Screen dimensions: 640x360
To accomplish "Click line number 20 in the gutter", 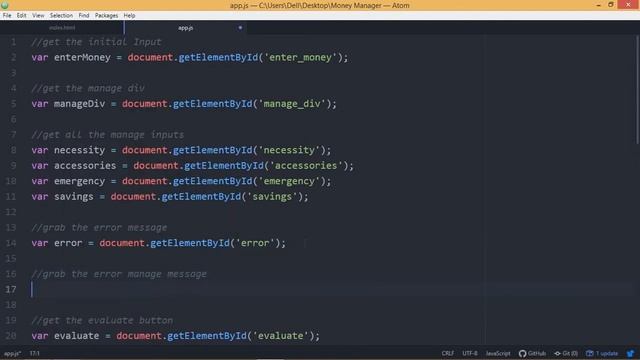I will (11, 336).
